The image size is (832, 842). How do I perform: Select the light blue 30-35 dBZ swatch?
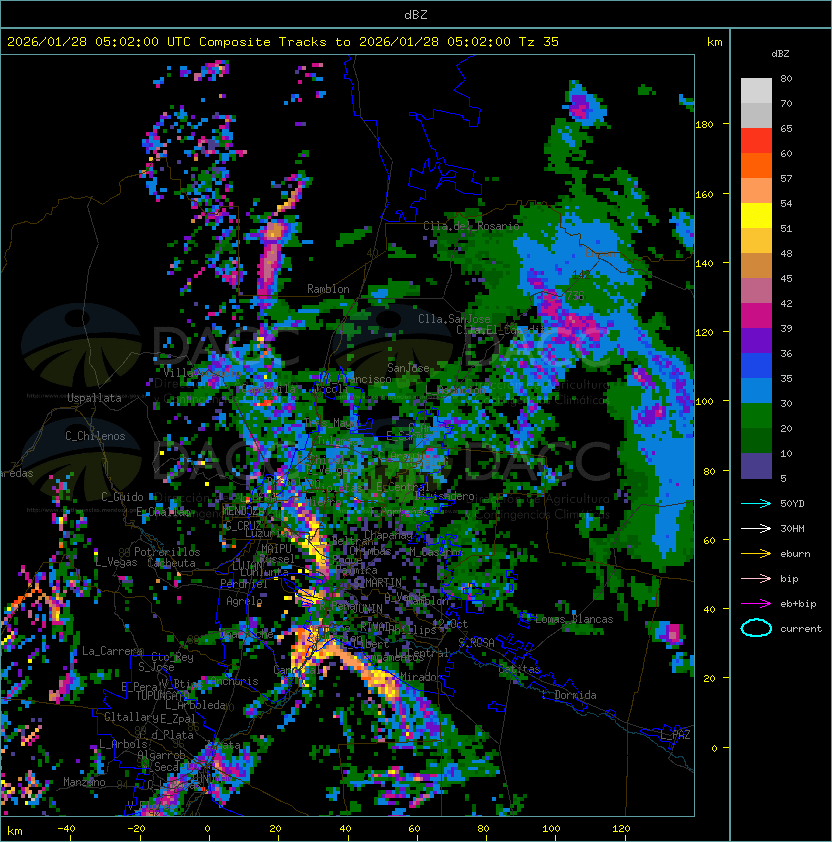tap(756, 390)
